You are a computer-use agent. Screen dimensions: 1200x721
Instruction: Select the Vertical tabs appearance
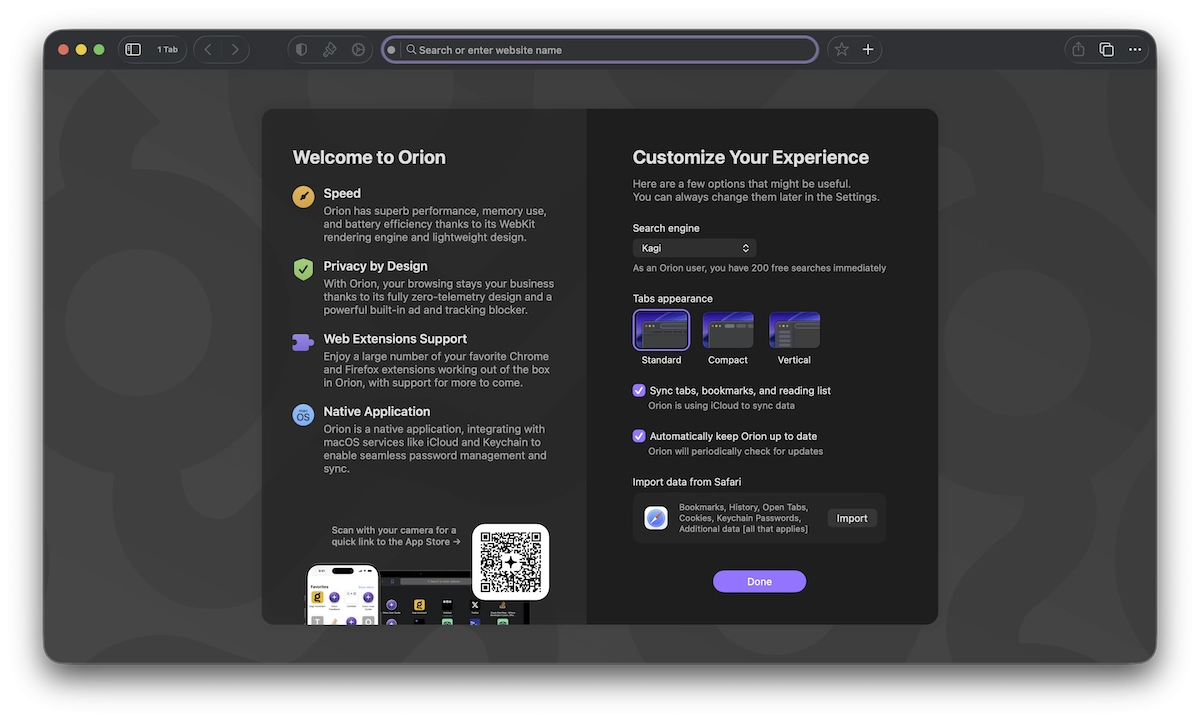click(x=794, y=331)
